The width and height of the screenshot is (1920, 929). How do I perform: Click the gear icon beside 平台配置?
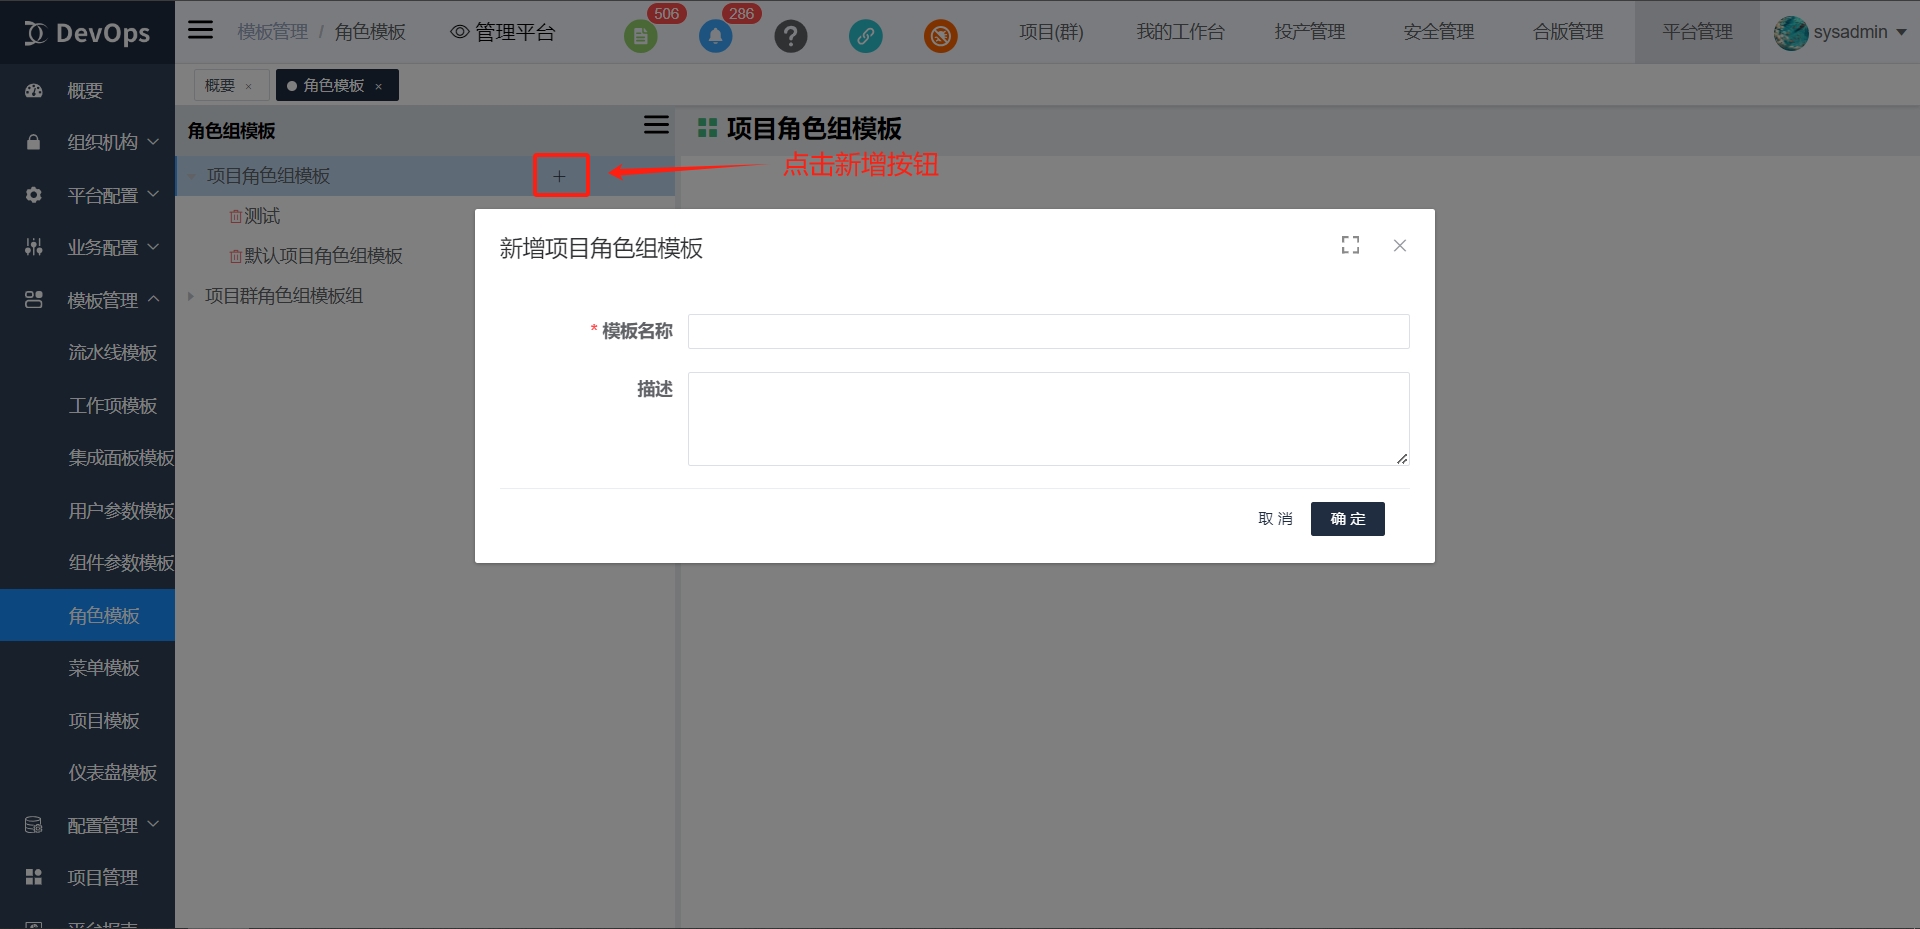click(34, 195)
